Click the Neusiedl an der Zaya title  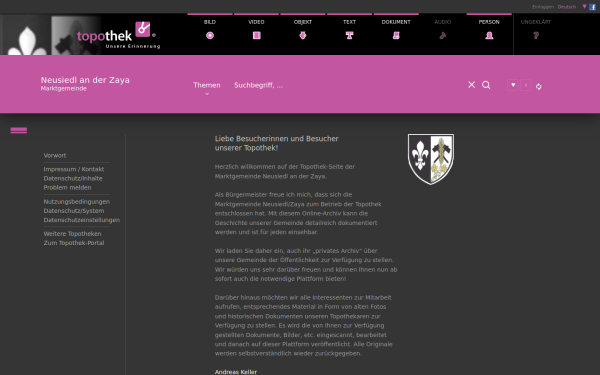pos(85,80)
